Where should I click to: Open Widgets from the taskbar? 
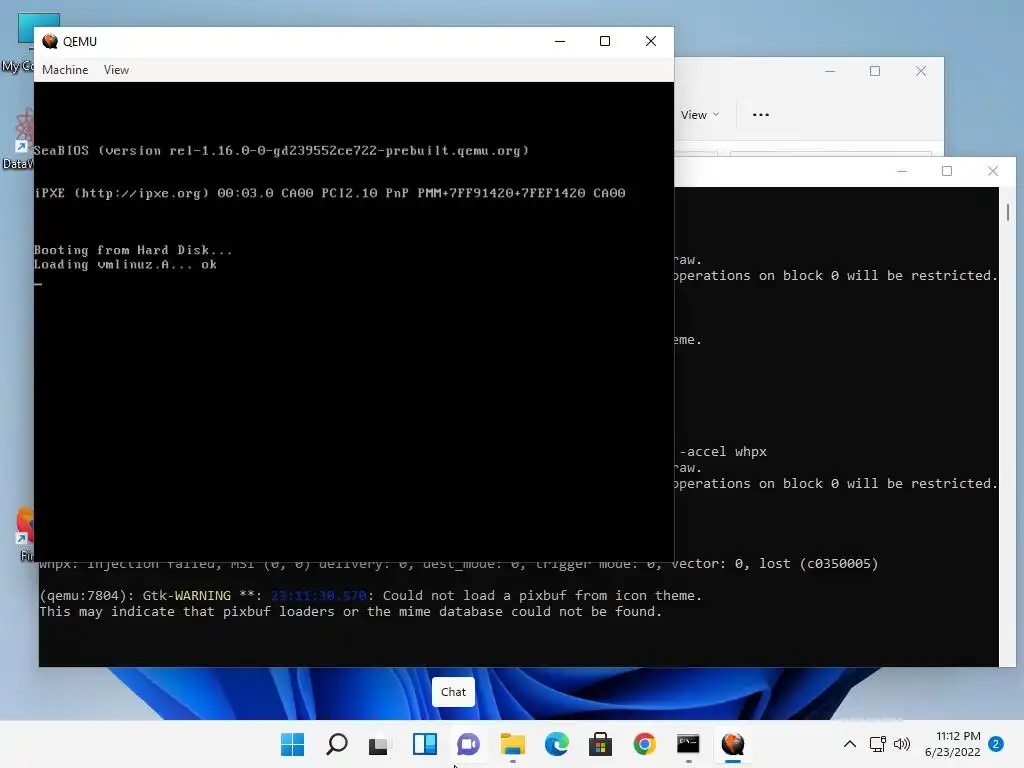[x=424, y=744]
